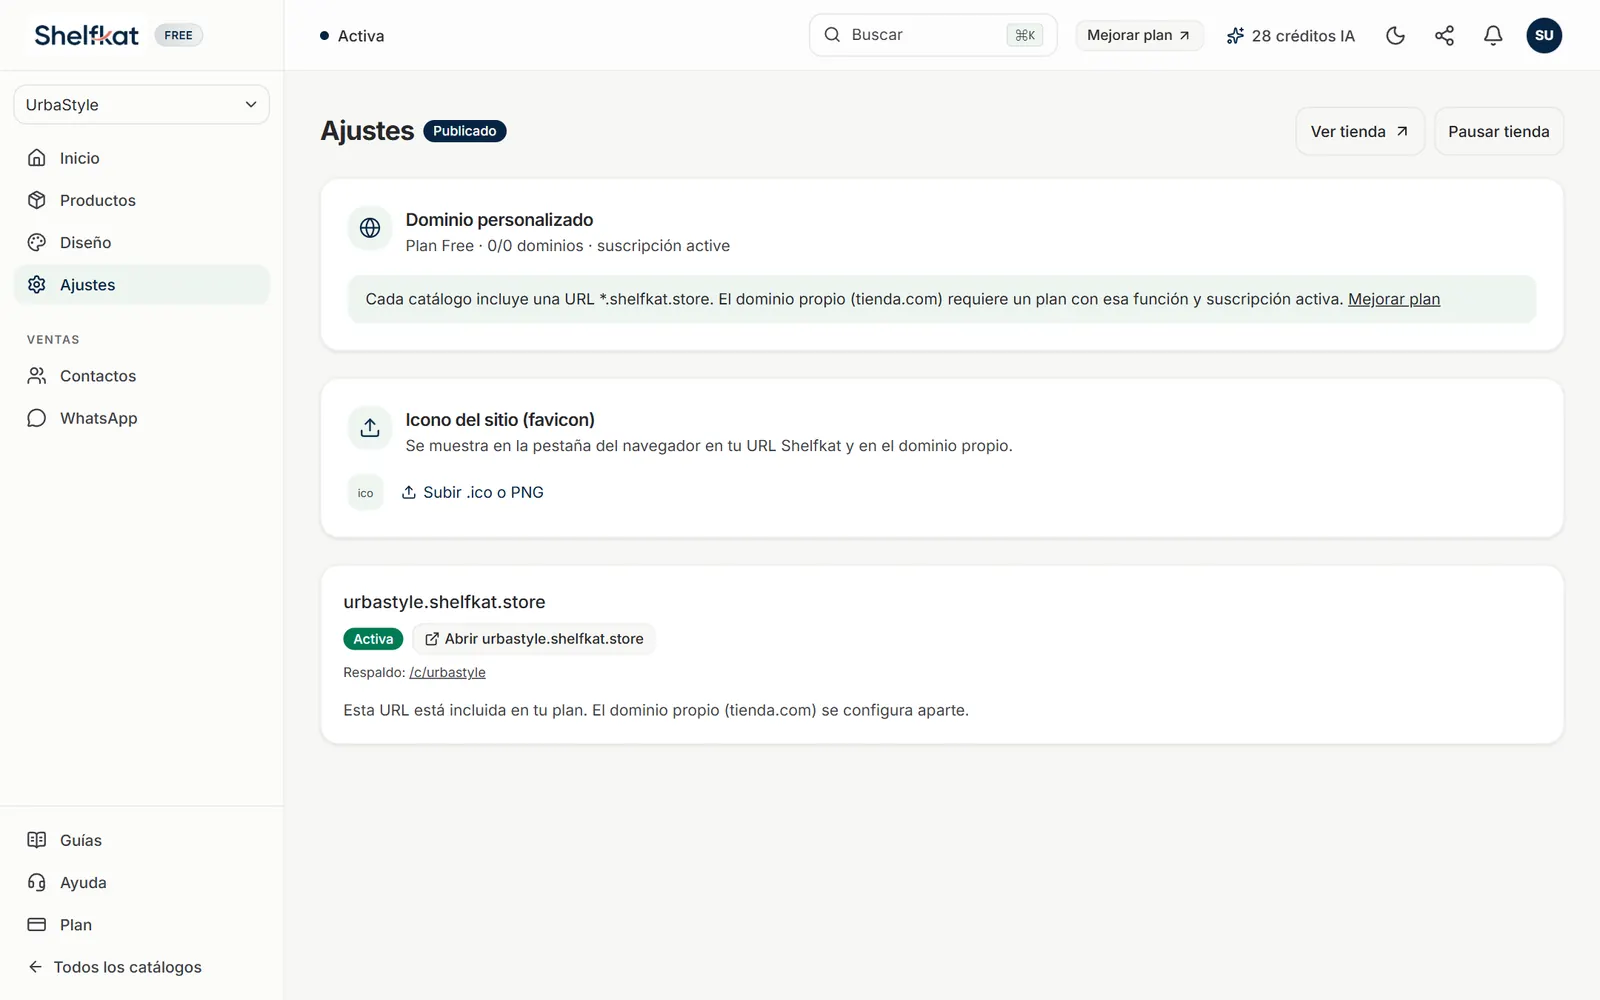Image resolution: width=1600 pixels, height=1000 pixels.
Task: Go to Inicio in sidebar
Action: pyautogui.click(x=141, y=158)
